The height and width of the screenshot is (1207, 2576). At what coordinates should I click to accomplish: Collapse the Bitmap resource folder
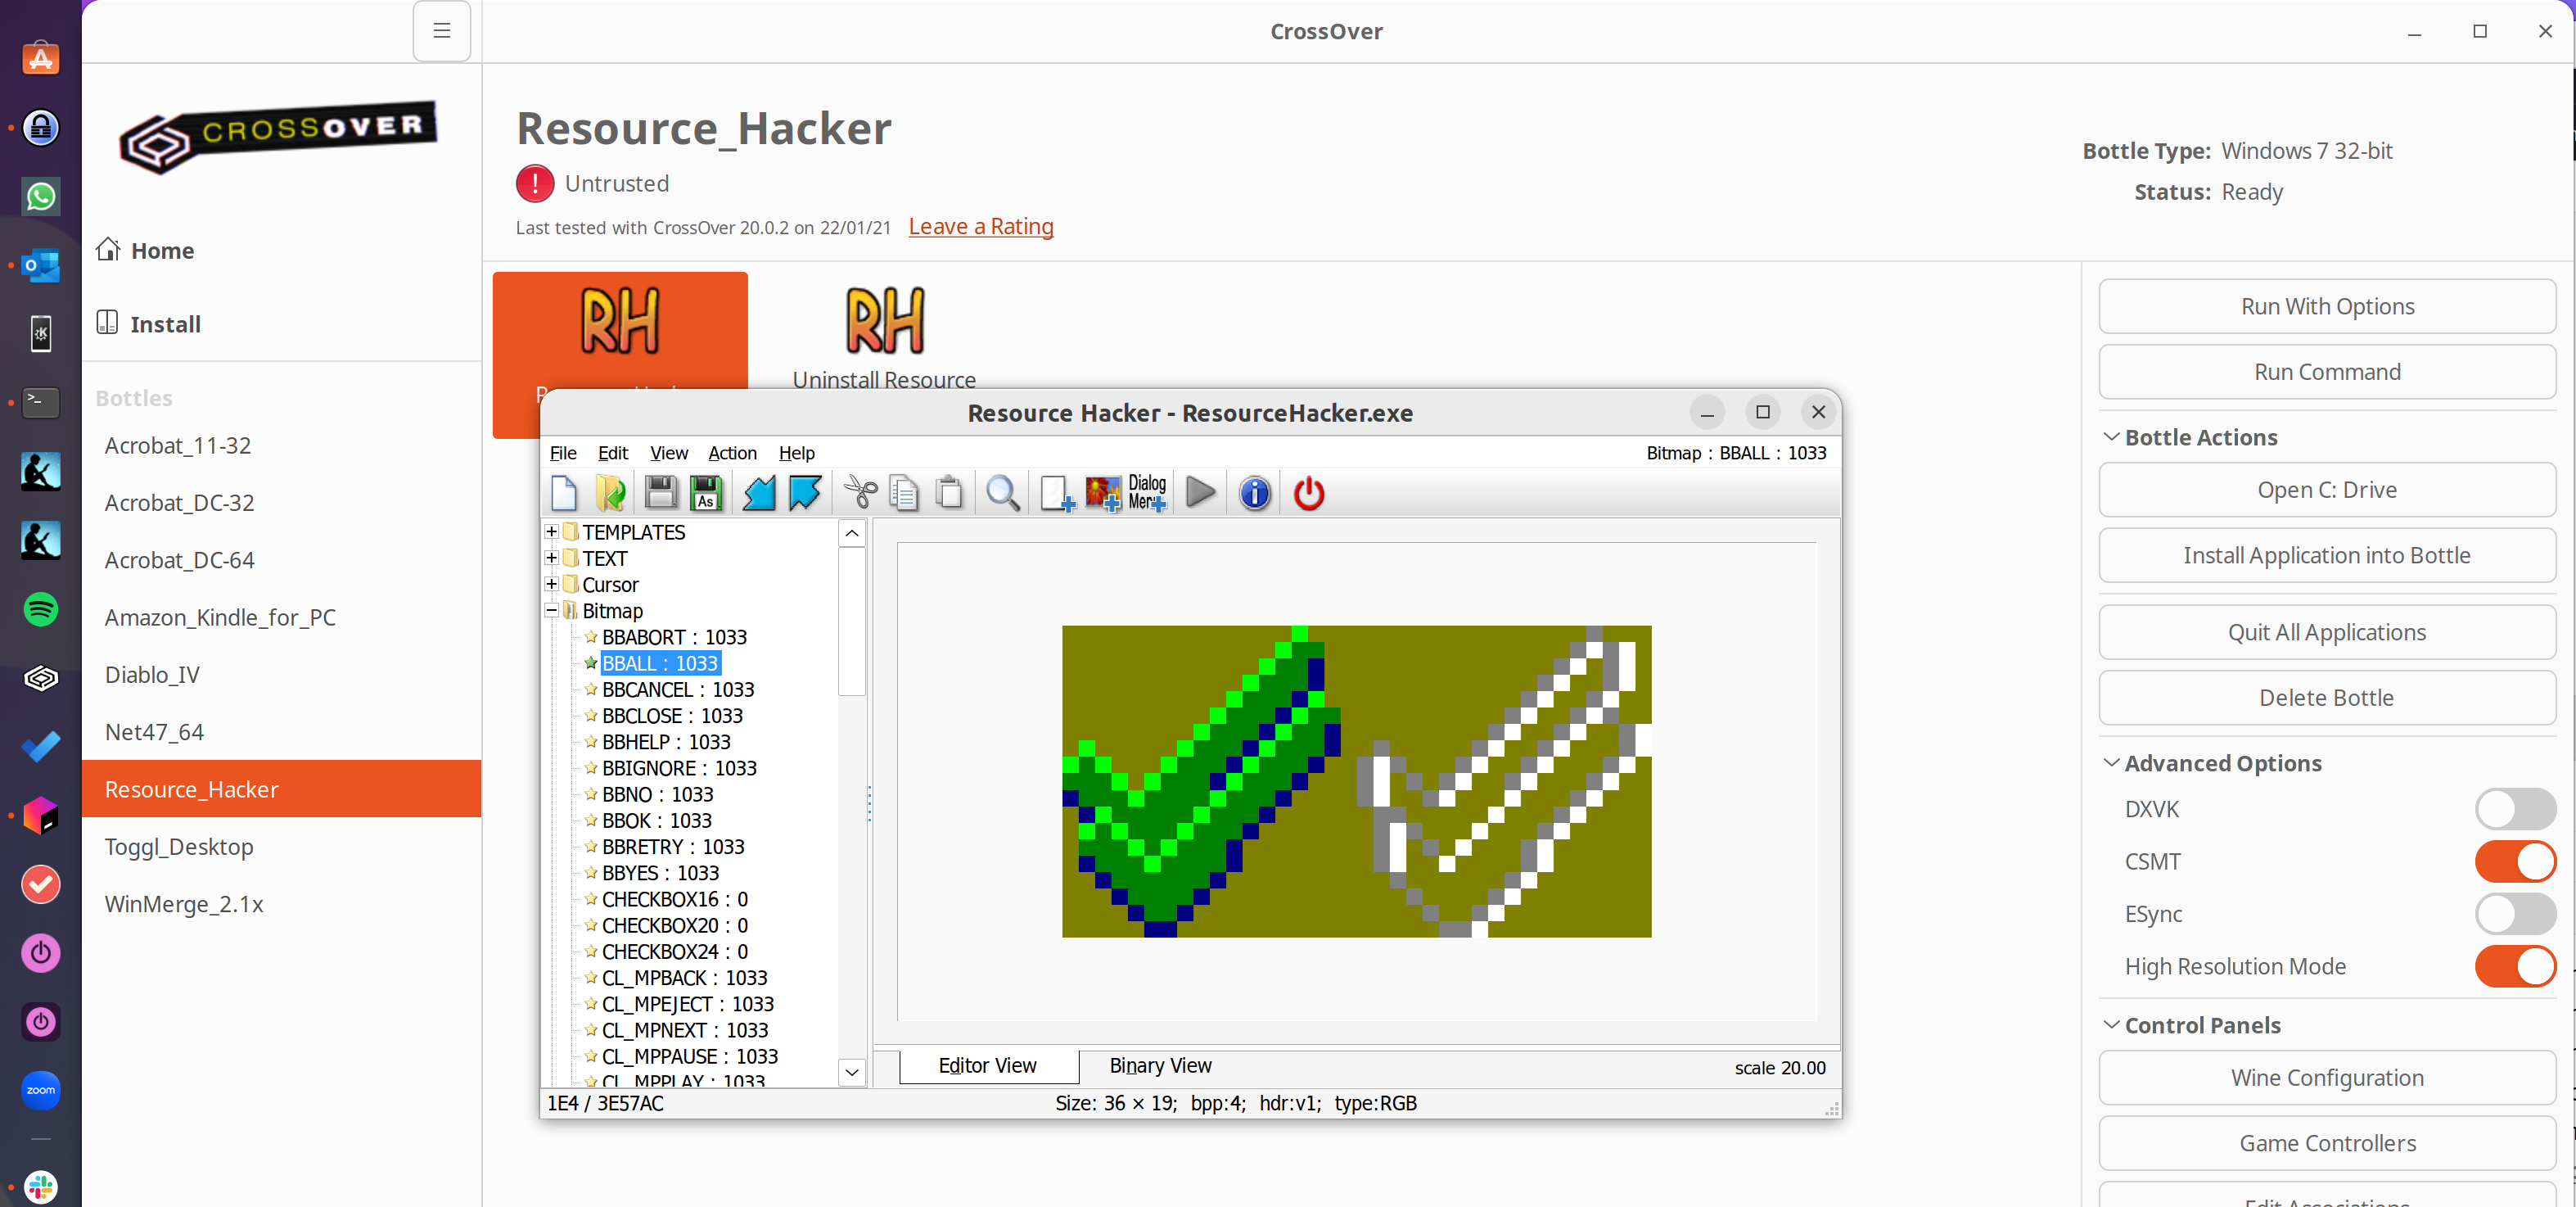551,610
